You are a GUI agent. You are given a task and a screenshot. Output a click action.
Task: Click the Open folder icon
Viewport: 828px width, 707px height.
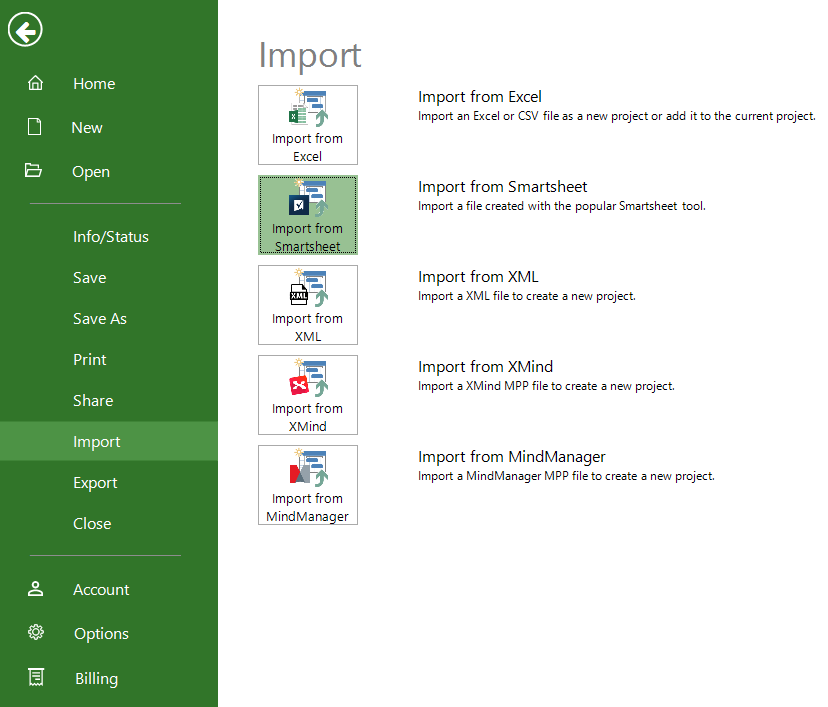[33, 171]
